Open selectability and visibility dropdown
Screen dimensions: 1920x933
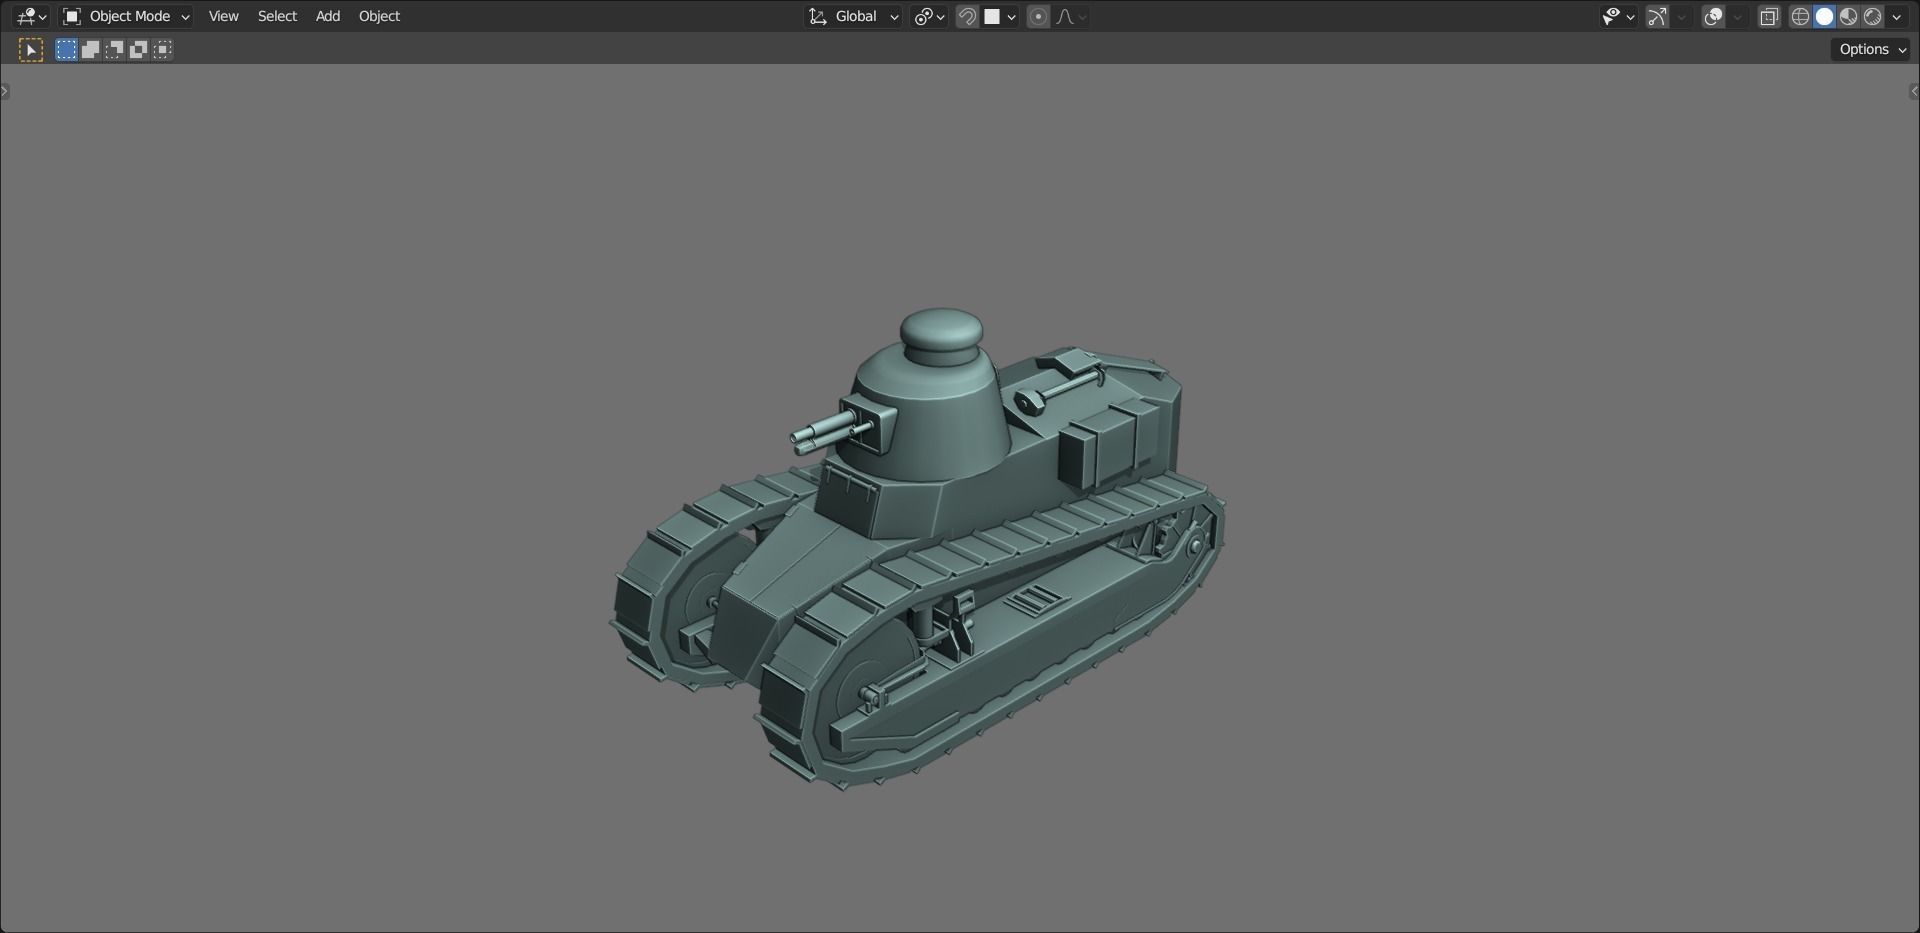pos(1618,16)
